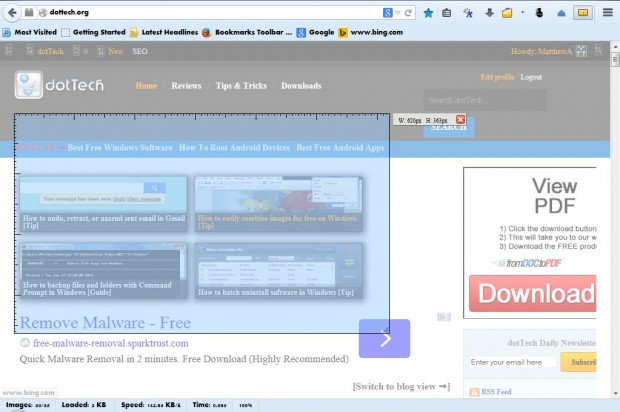Open the Google bookmark

pyautogui.click(x=316, y=32)
